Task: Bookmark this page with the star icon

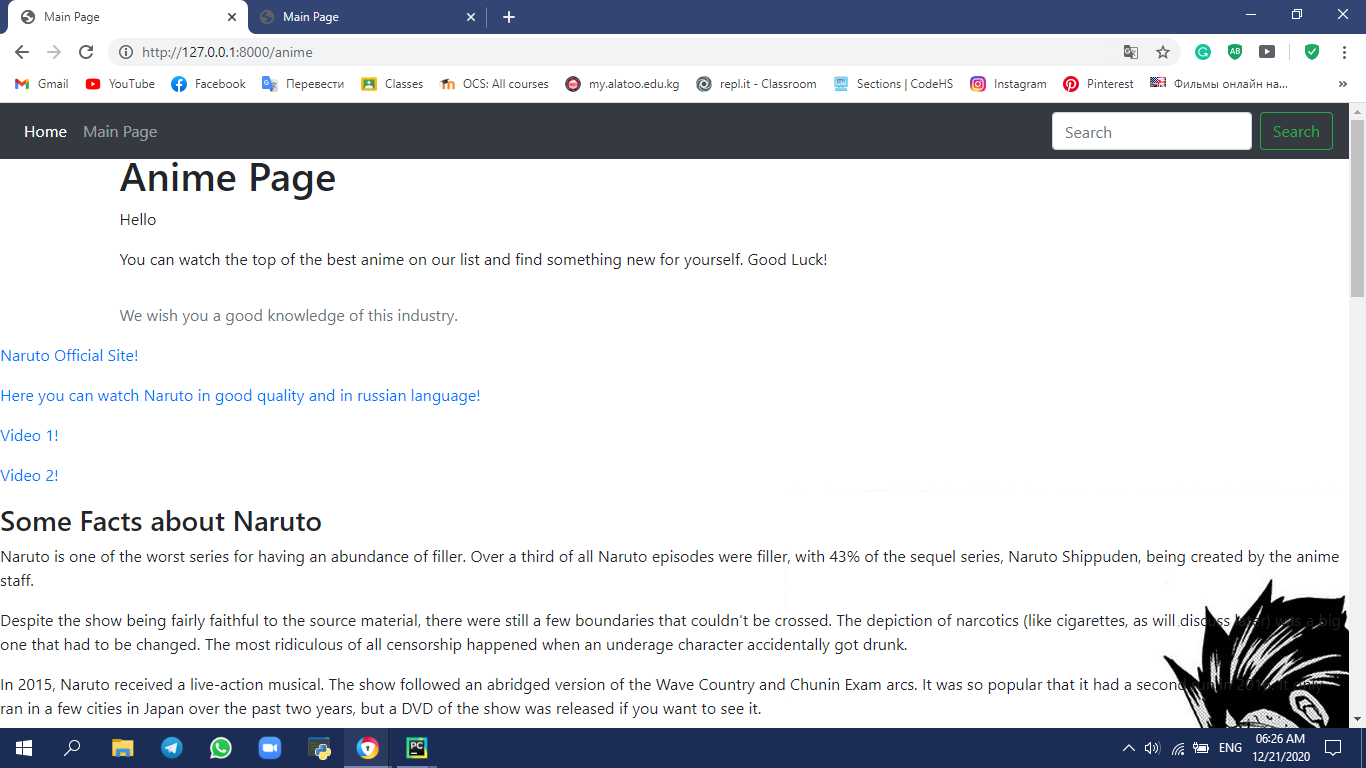Action: 1162,52
